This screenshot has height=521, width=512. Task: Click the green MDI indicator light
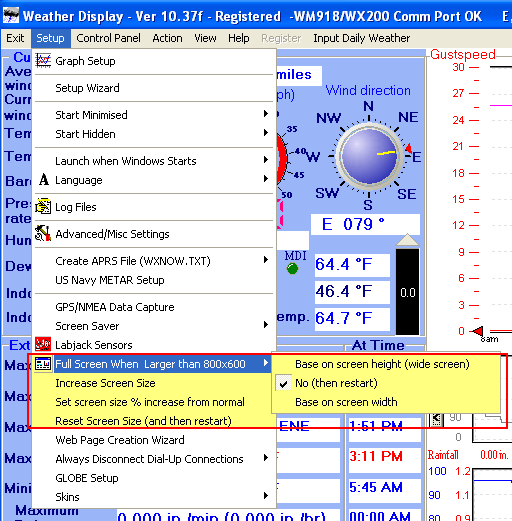click(292, 268)
